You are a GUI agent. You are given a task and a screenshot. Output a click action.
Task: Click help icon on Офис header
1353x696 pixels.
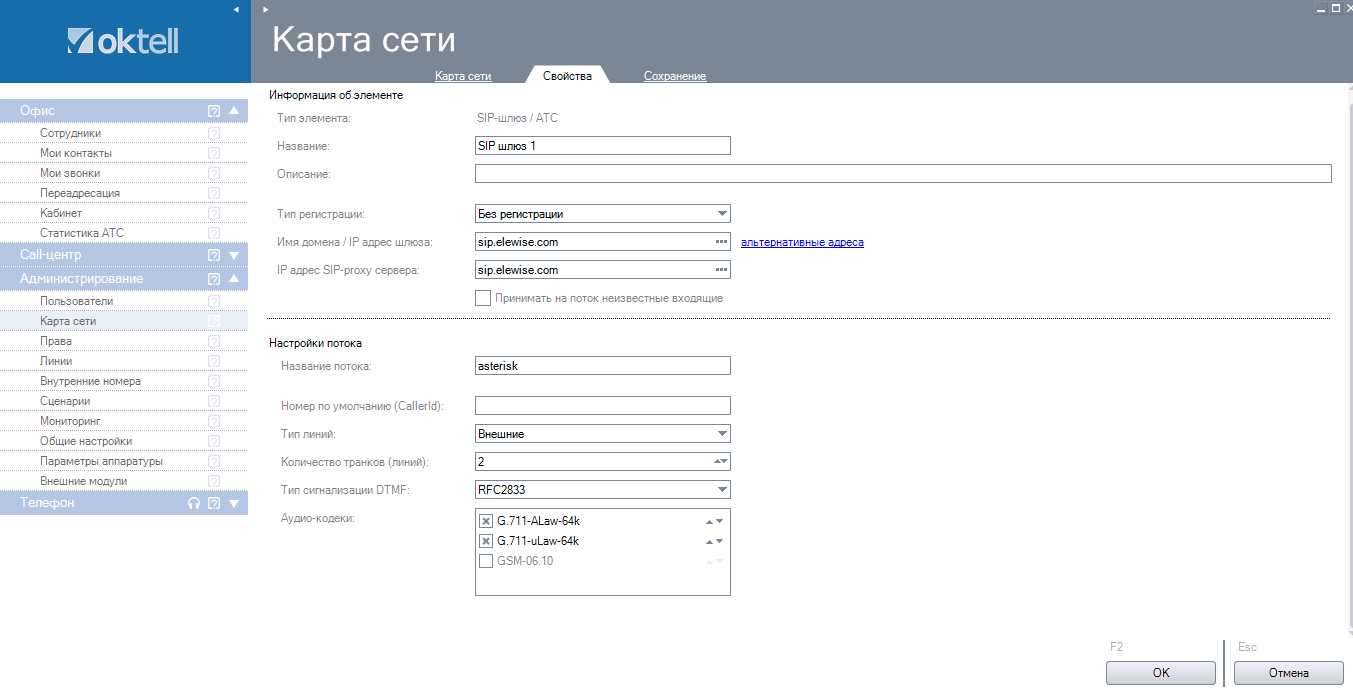point(213,111)
